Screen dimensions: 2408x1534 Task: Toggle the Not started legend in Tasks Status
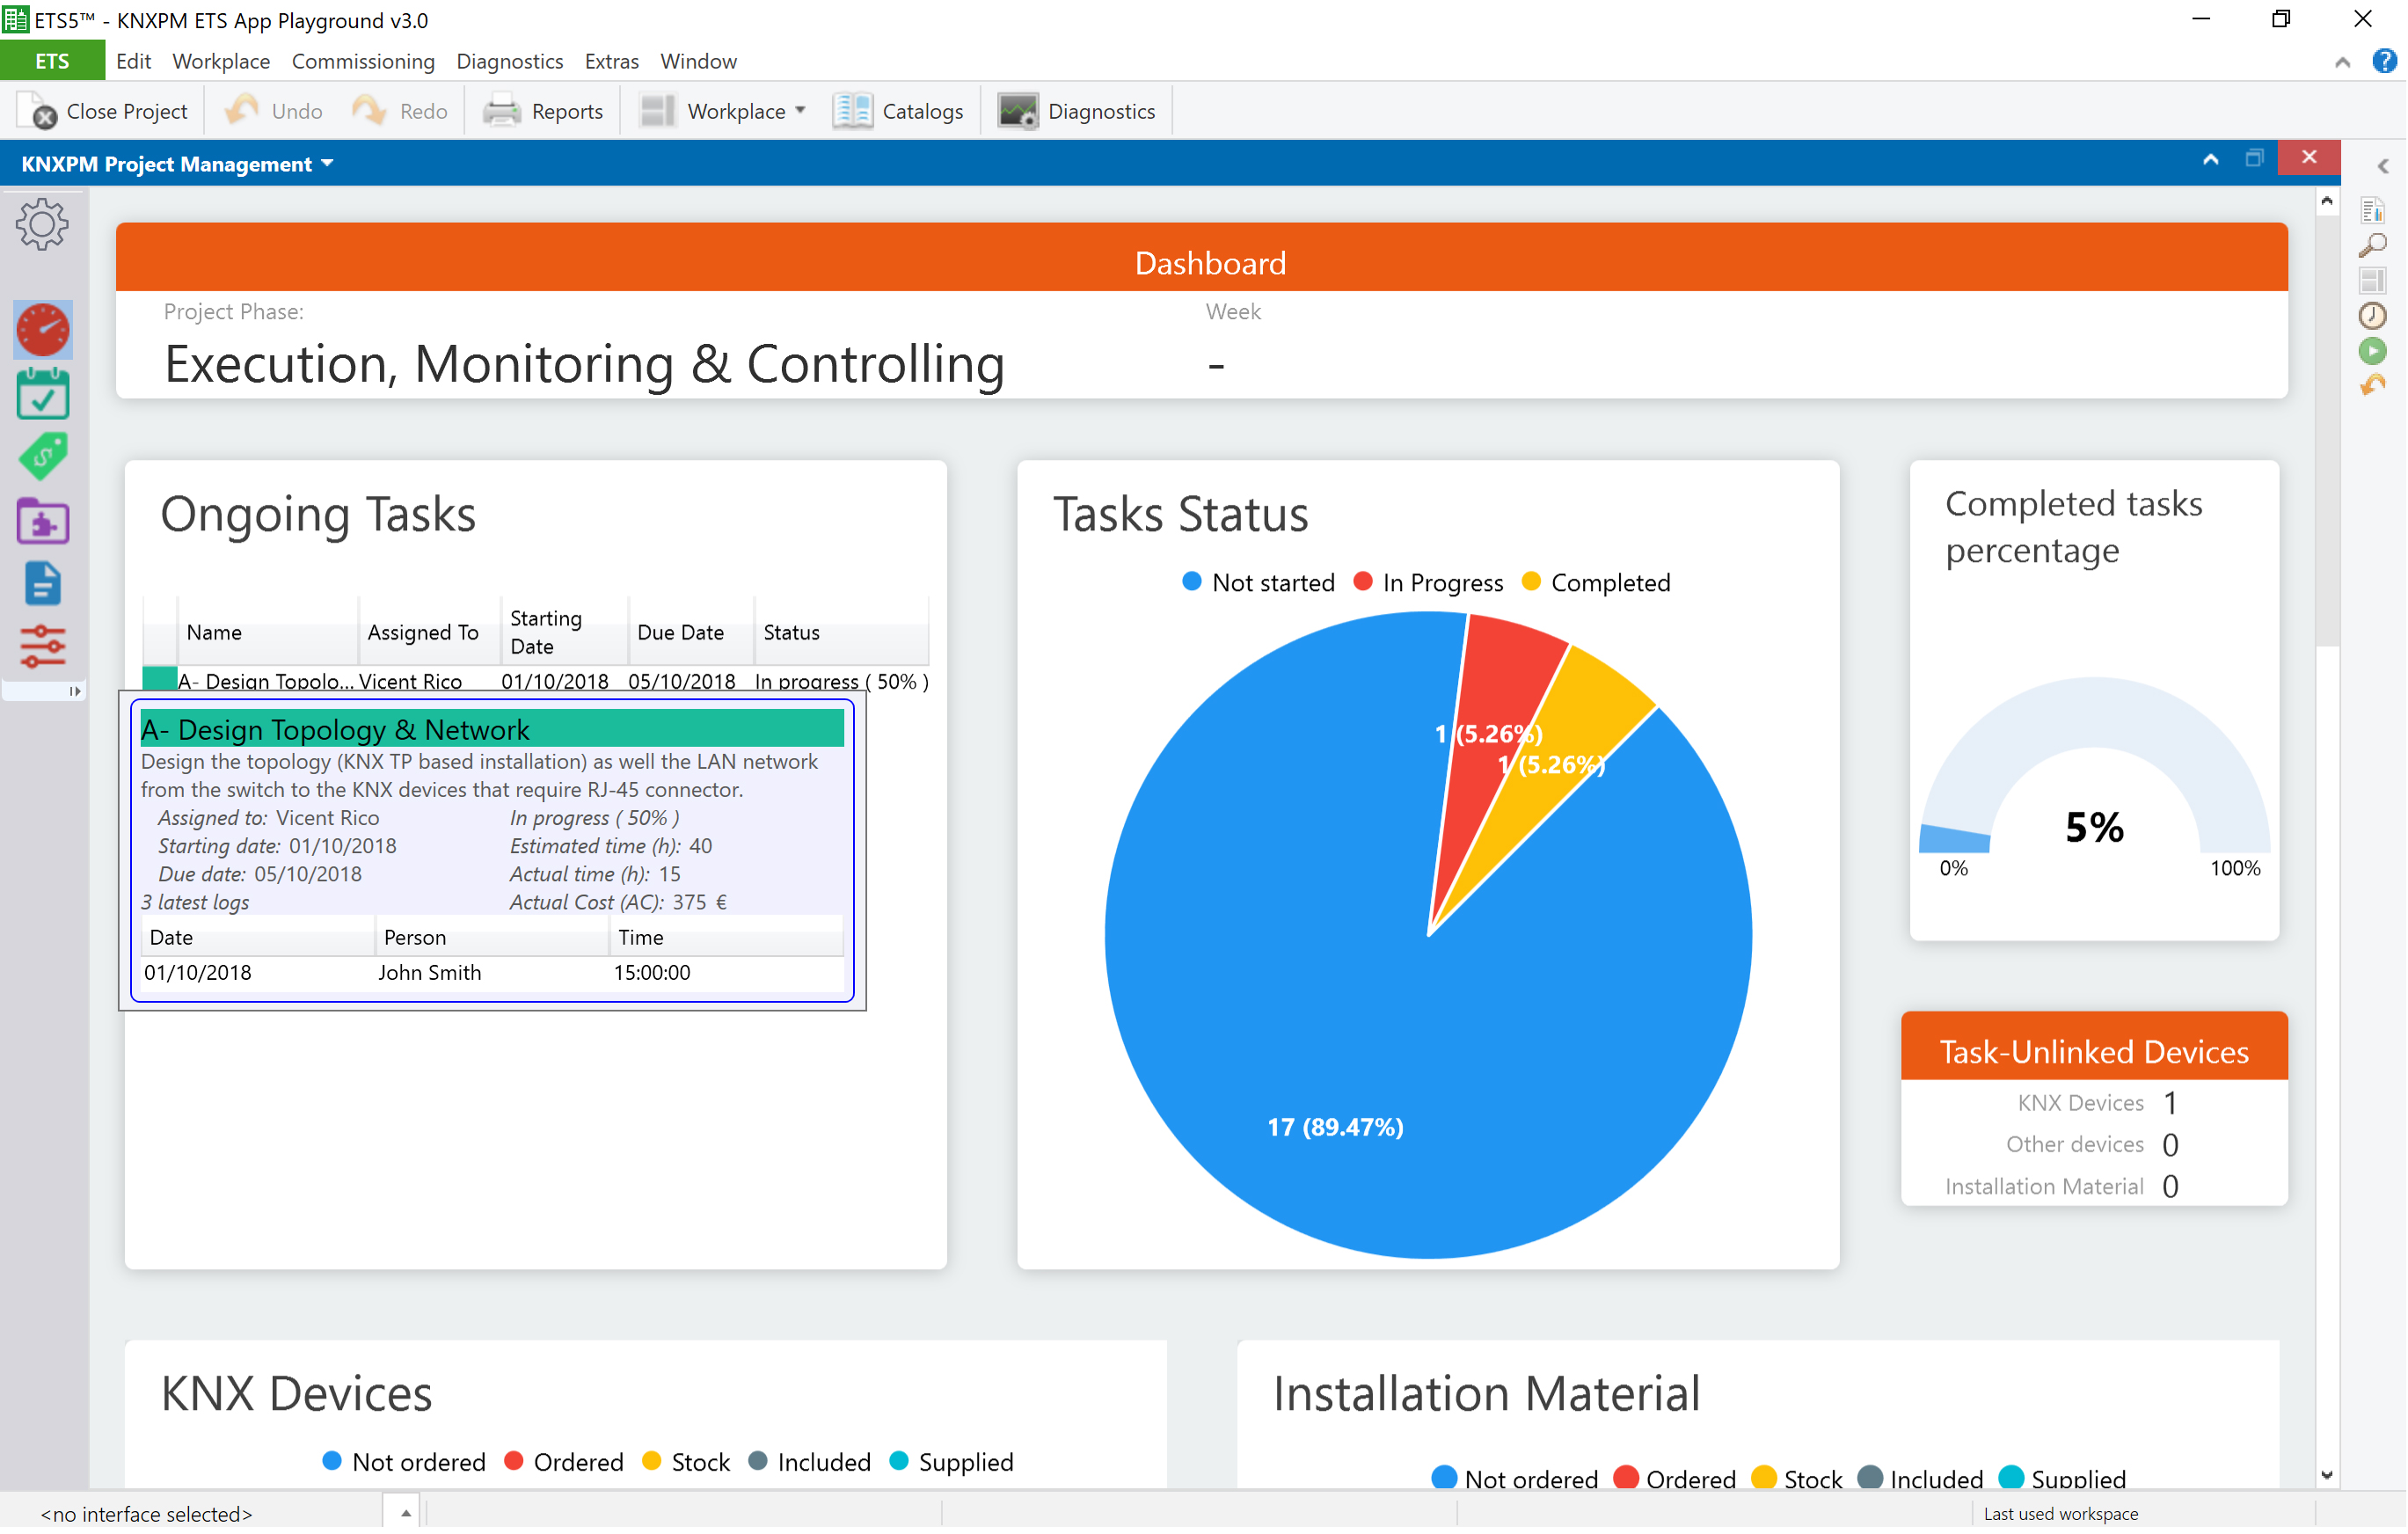click(1258, 583)
